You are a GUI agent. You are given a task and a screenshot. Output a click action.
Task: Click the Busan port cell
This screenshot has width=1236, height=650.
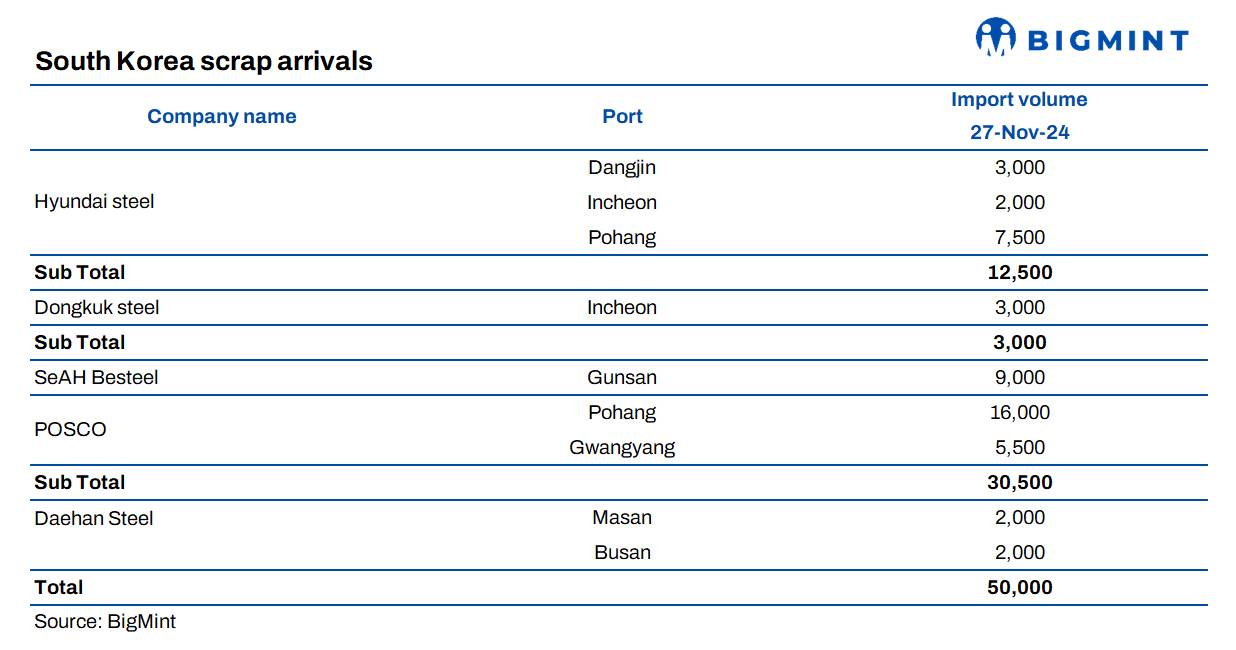click(622, 552)
